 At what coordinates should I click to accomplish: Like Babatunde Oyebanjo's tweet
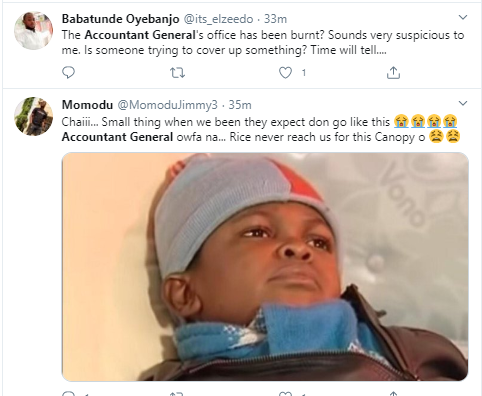click(x=285, y=73)
